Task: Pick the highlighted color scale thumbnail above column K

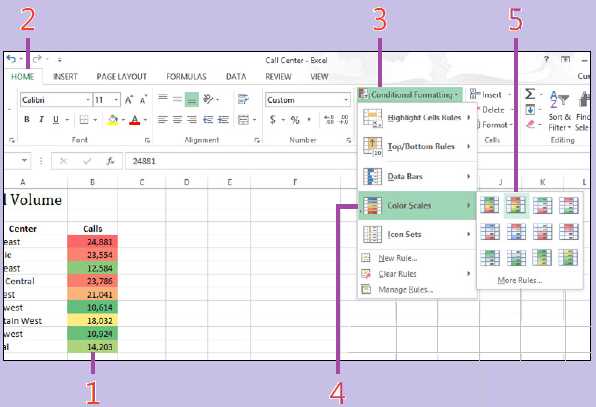Action: (517, 205)
